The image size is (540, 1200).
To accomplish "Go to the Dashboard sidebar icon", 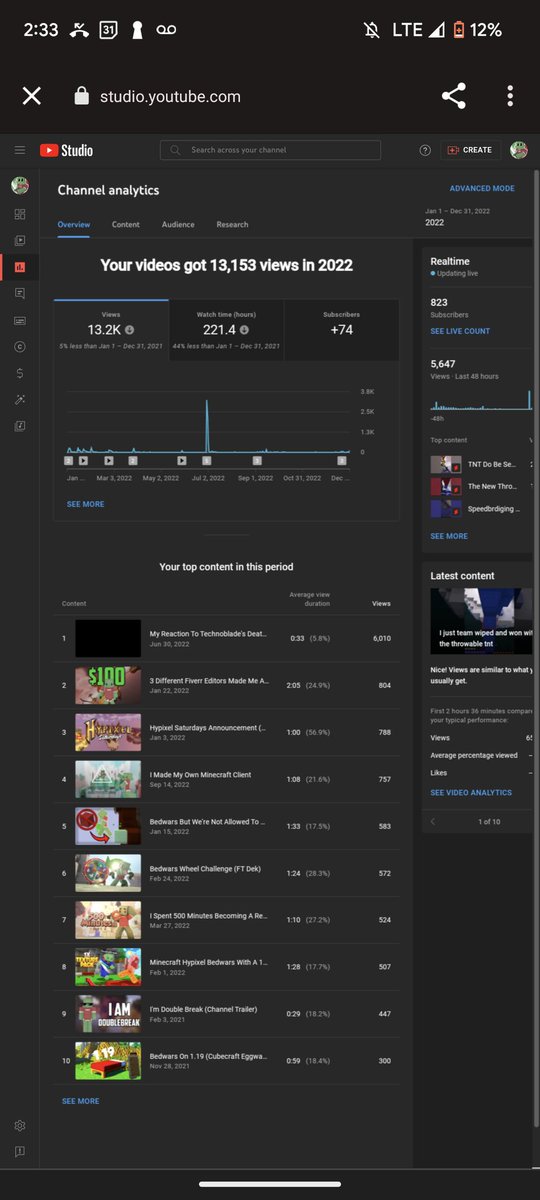I will [x=20, y=214].
